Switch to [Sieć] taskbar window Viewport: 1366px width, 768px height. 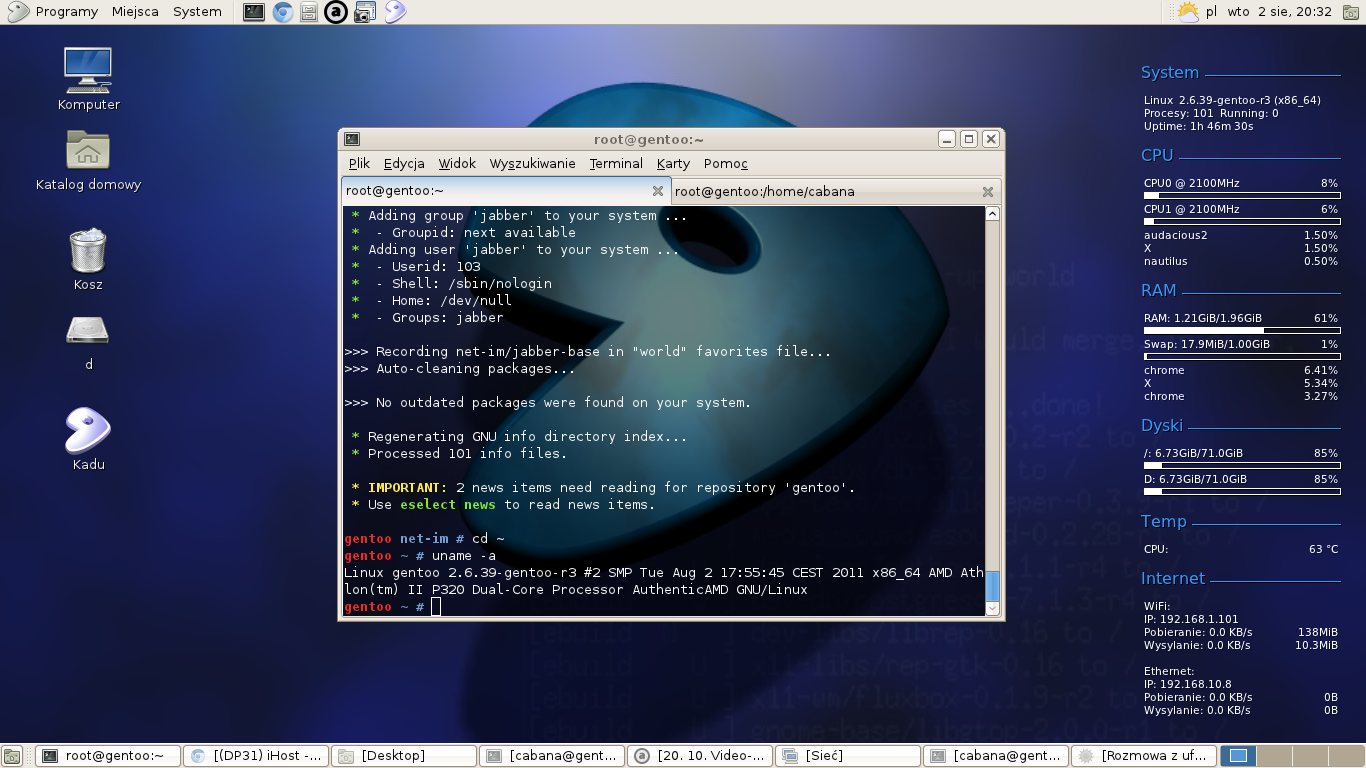849,756
